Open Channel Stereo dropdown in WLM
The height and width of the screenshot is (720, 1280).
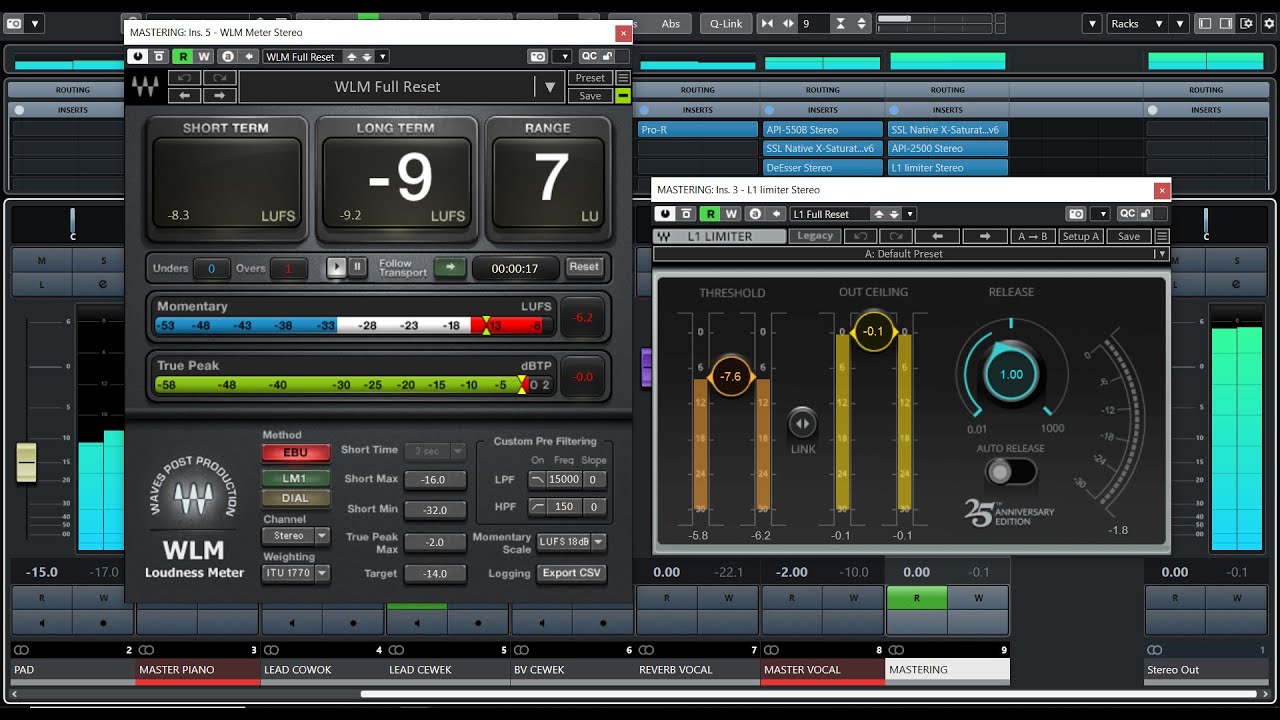pyautogui.click(x=296, y=536)
